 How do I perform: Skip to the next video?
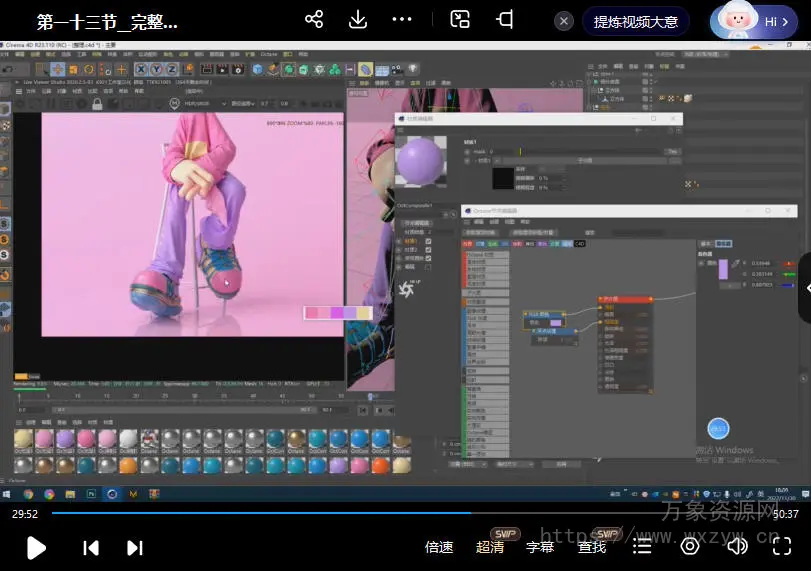pyautogui.click(x=135, y=547)
